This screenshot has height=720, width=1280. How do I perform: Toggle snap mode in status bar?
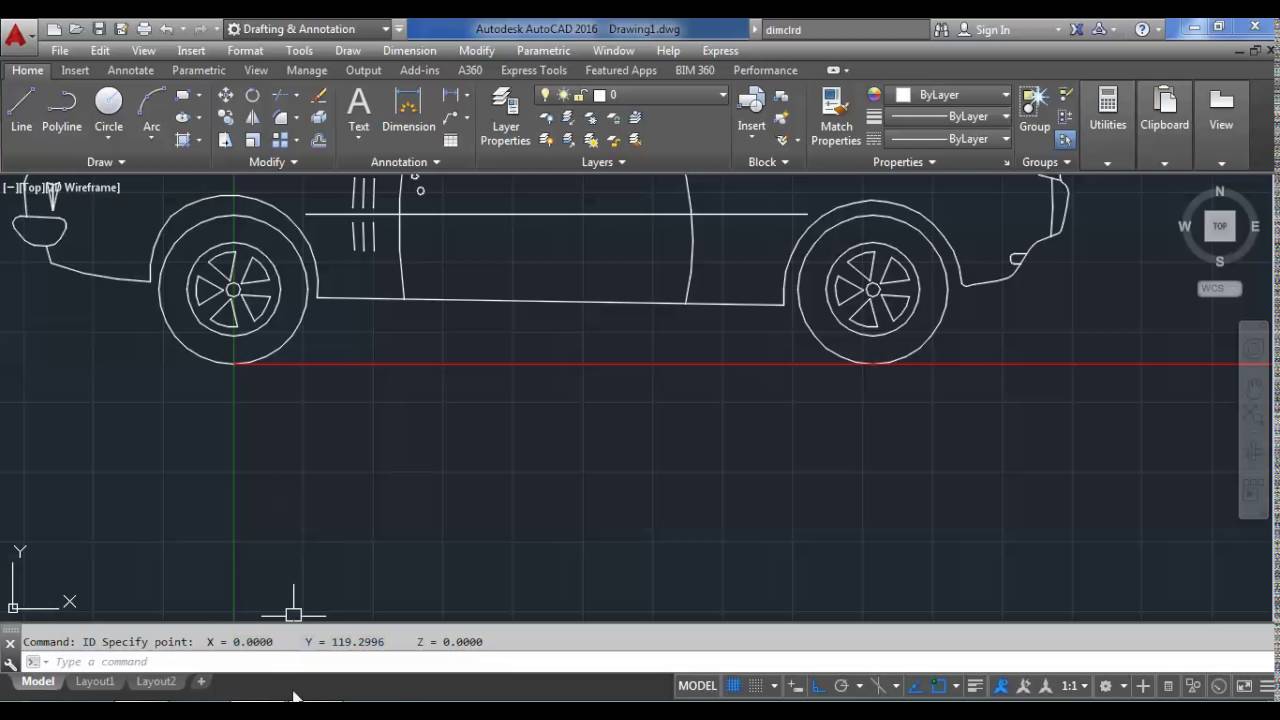click(x=756, y=686)
